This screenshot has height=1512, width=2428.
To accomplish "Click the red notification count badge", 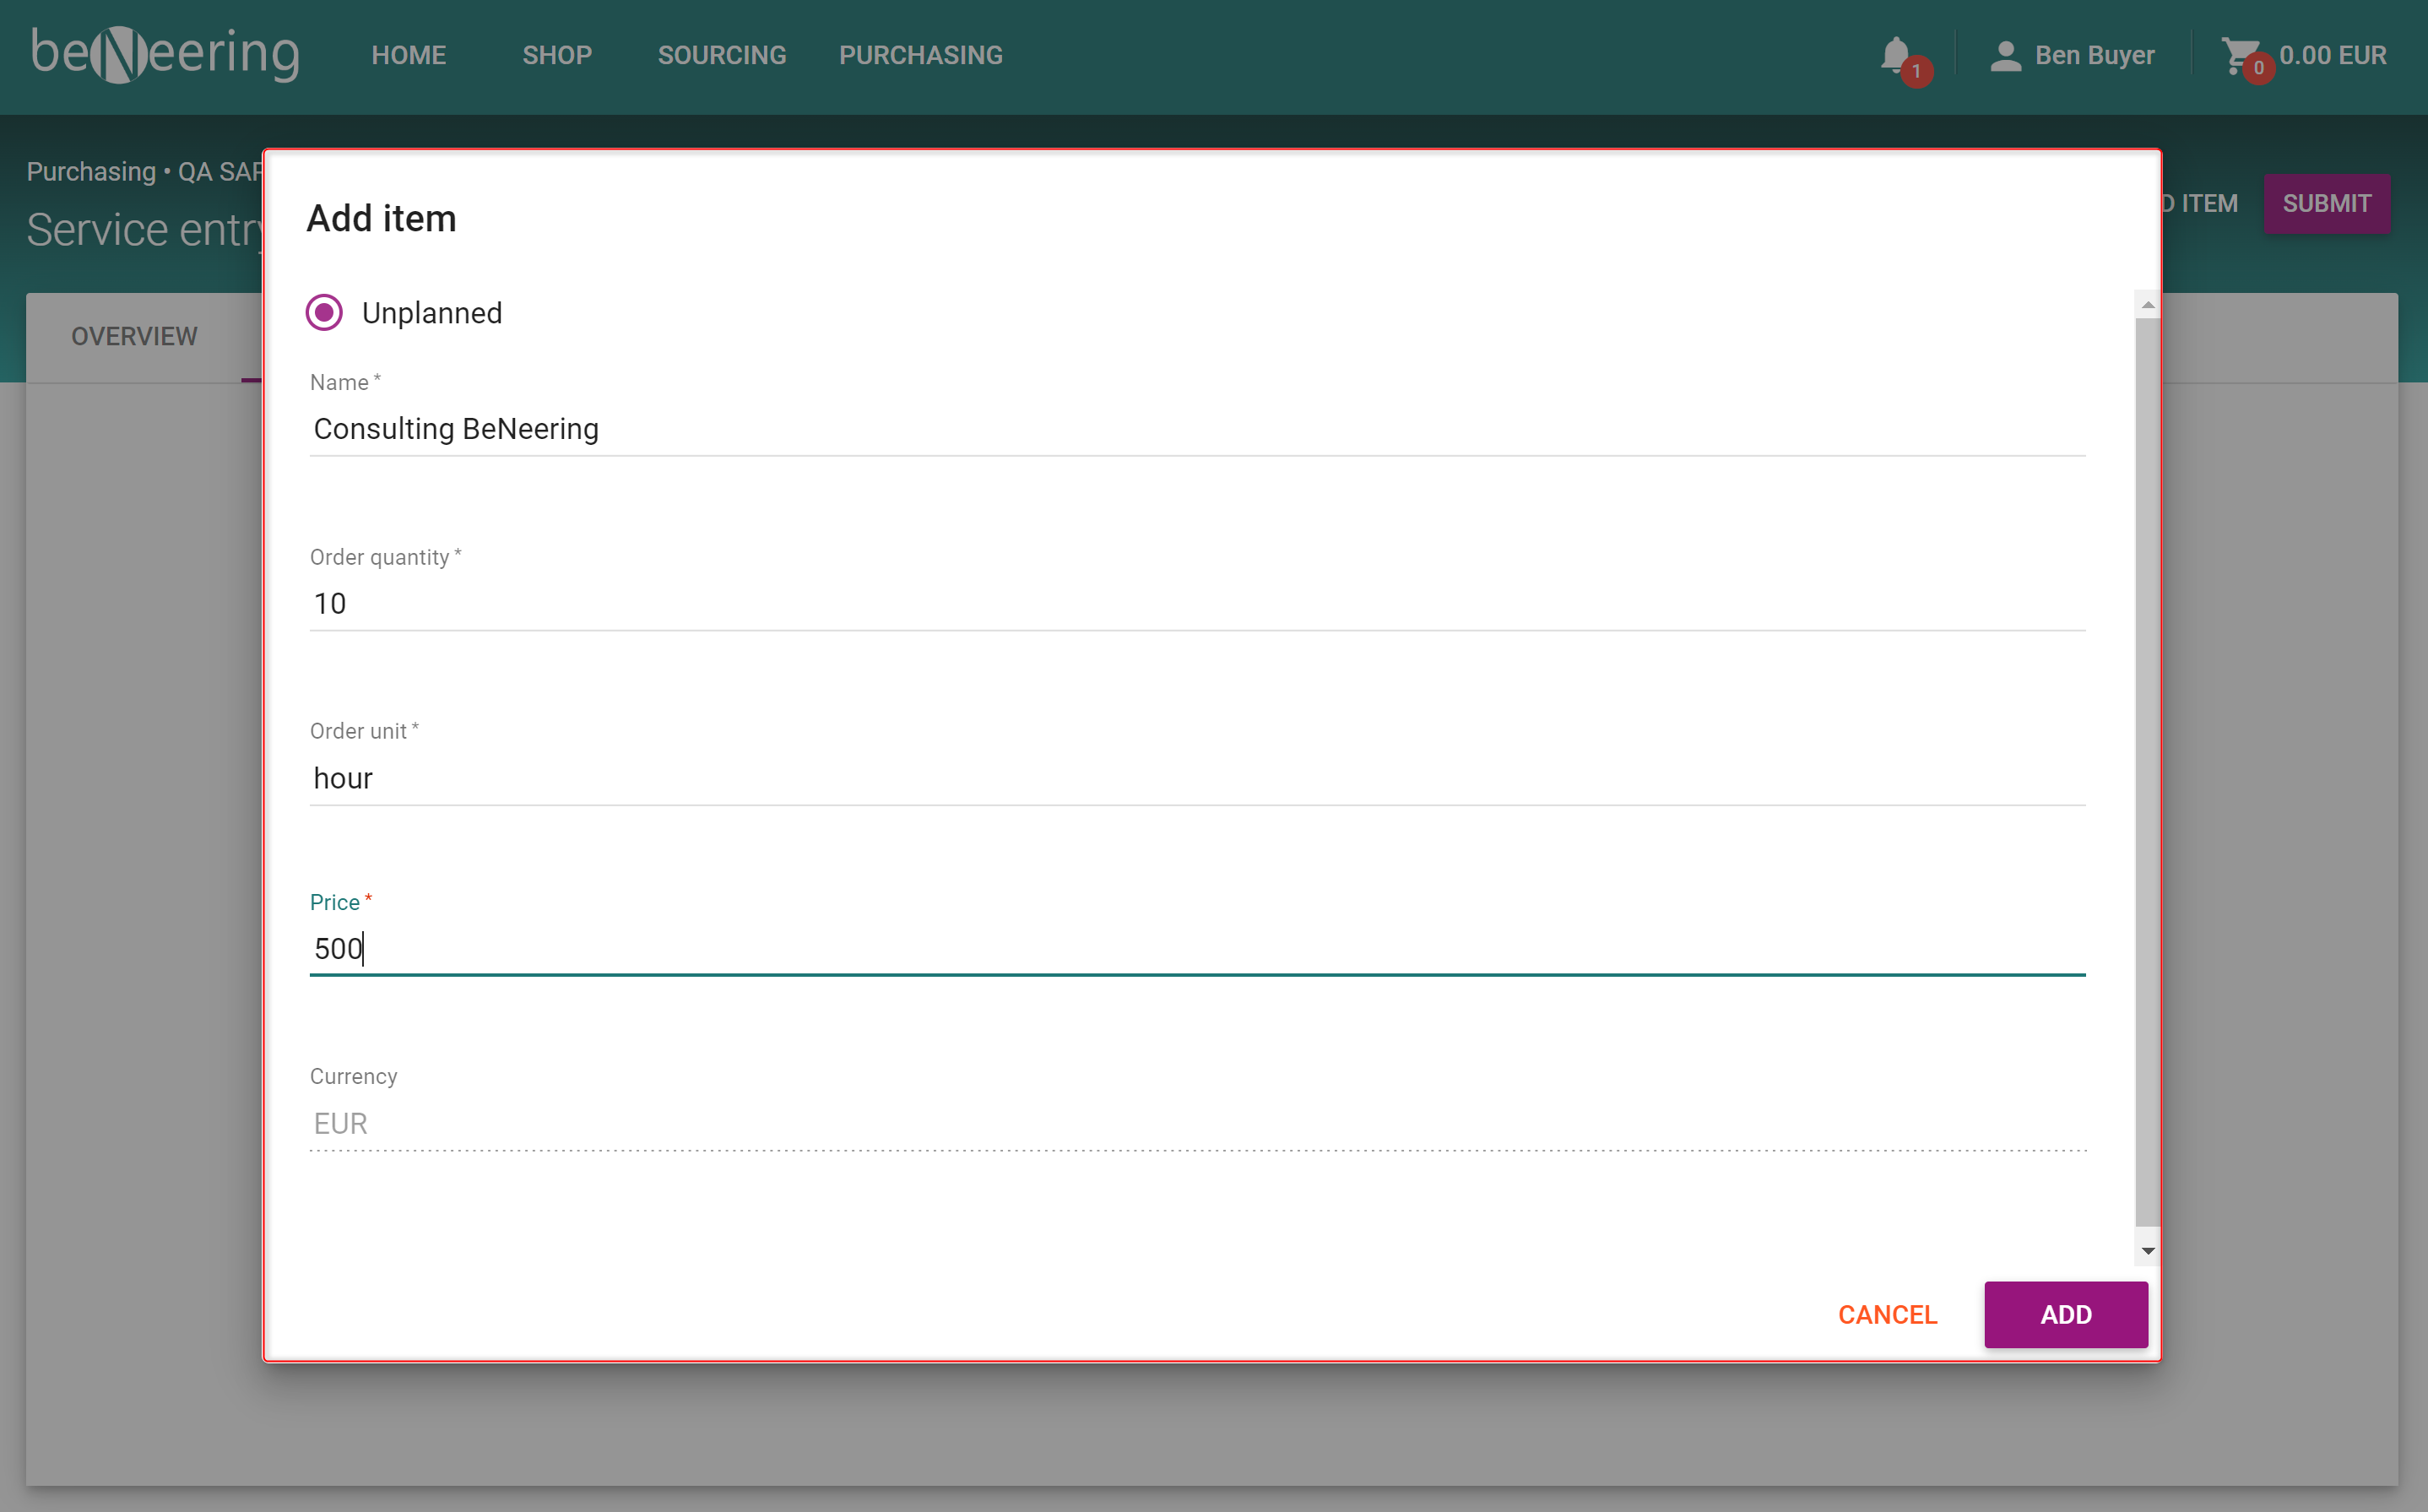I will click(x=1916, y=71).
